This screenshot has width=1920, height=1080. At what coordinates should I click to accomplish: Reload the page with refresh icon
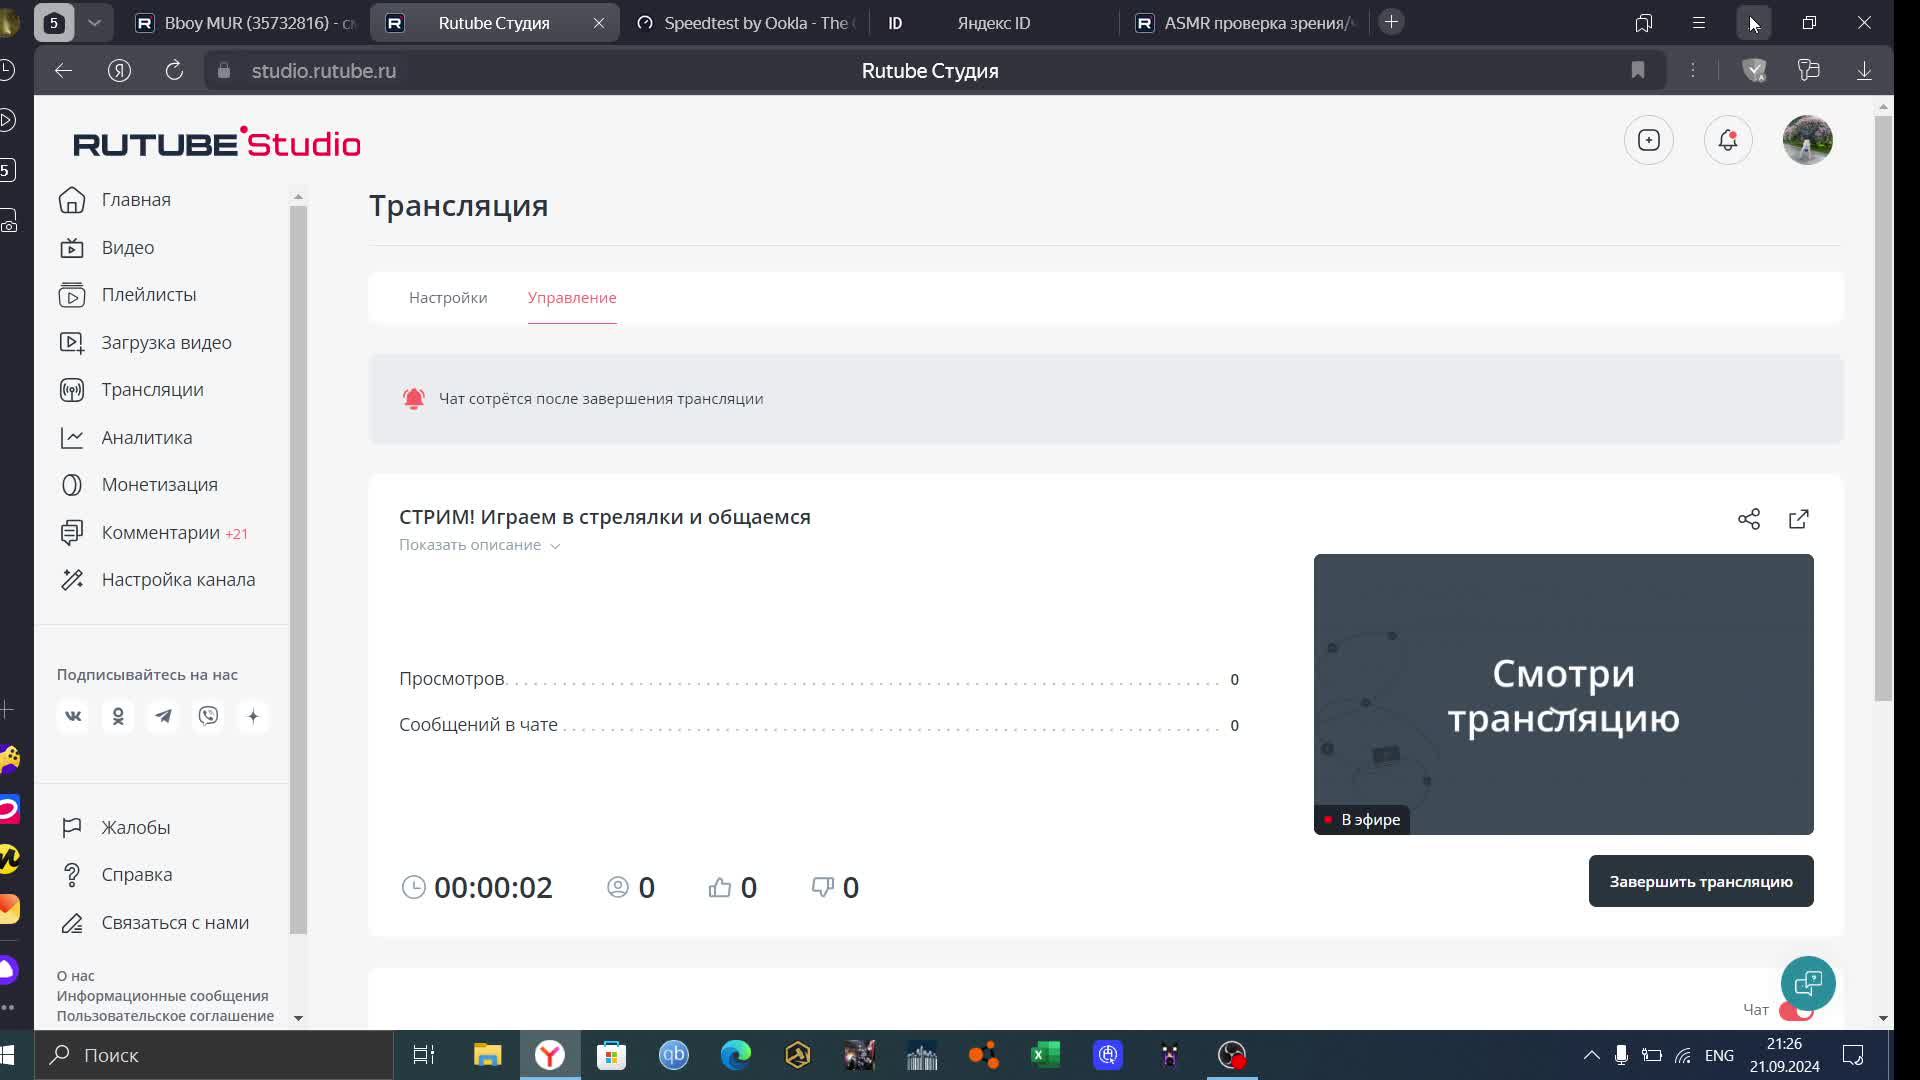(174, 70)
